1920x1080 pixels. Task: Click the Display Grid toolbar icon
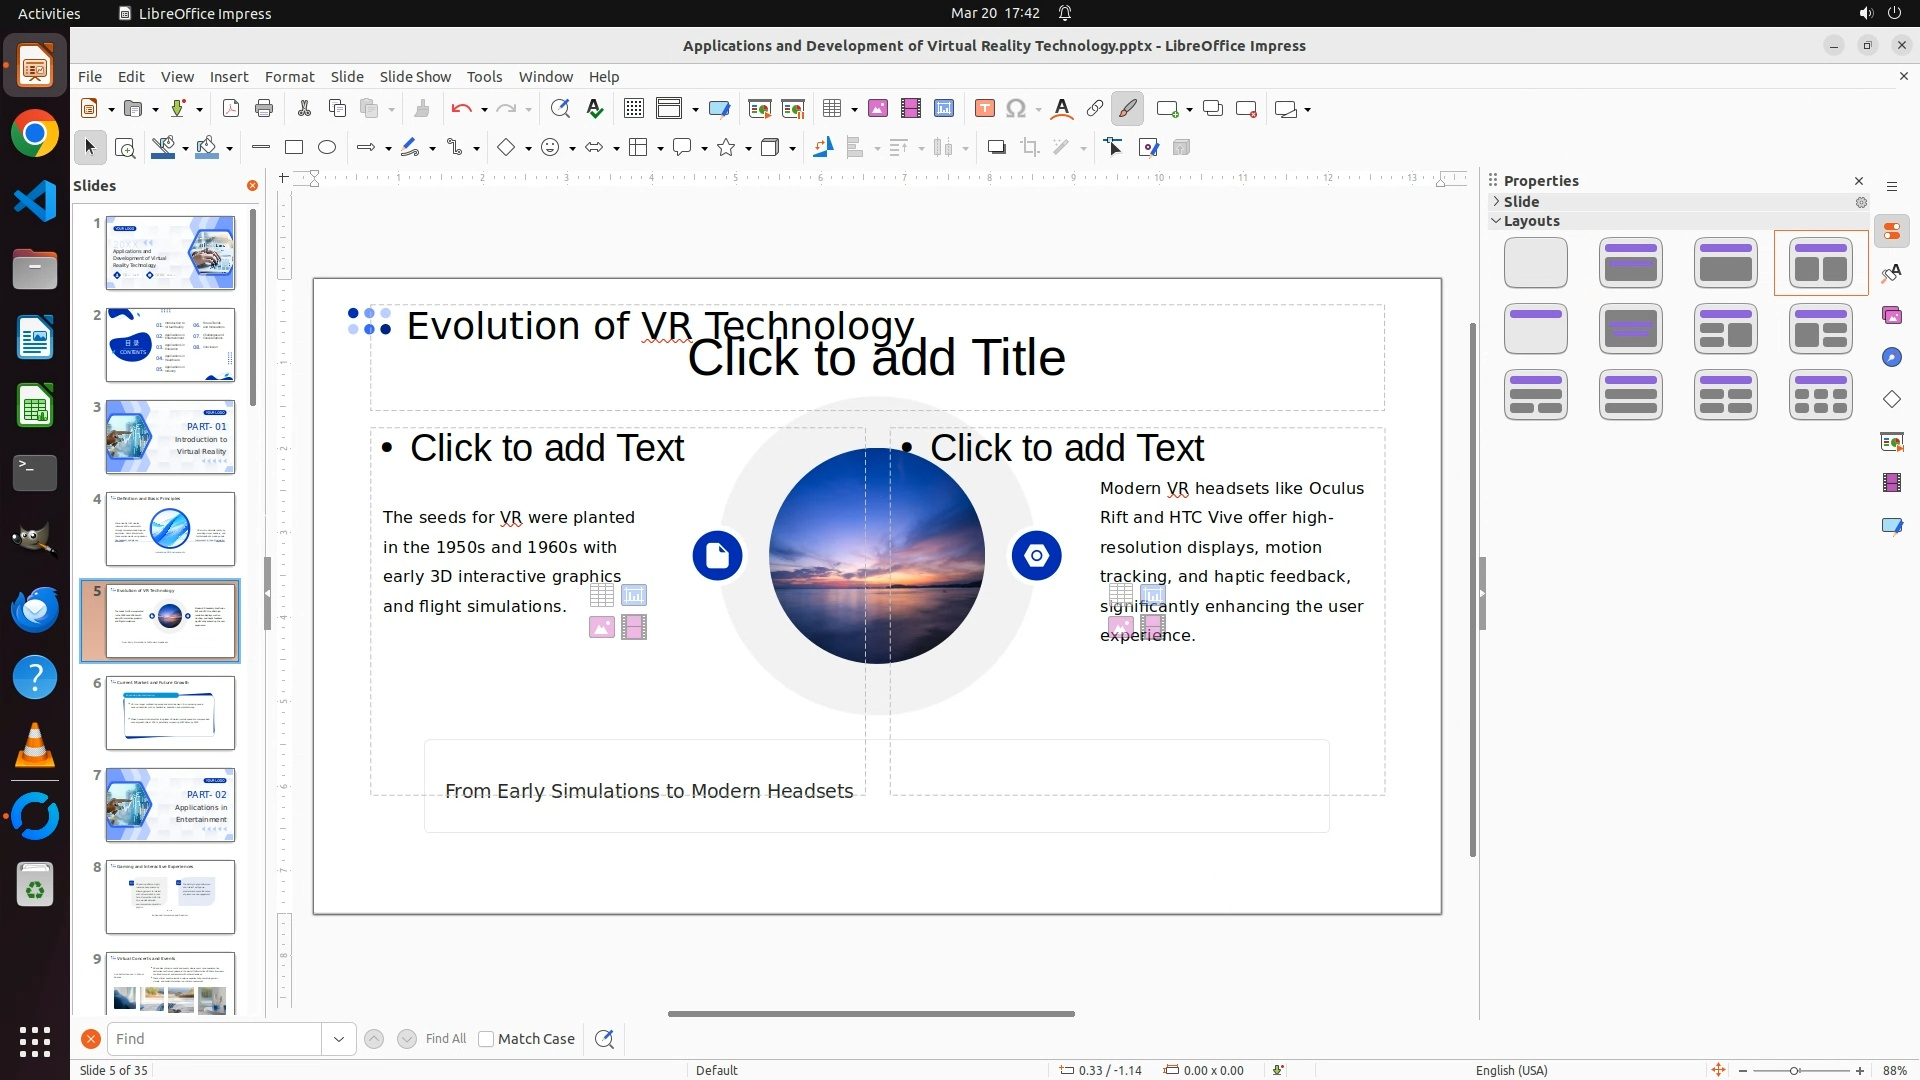tap(633, 109)
